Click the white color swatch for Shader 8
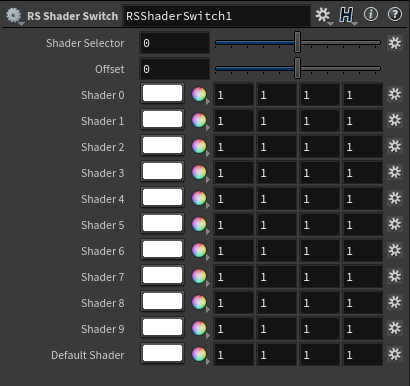This screenshot has width=410, height=386. (162, 302)
